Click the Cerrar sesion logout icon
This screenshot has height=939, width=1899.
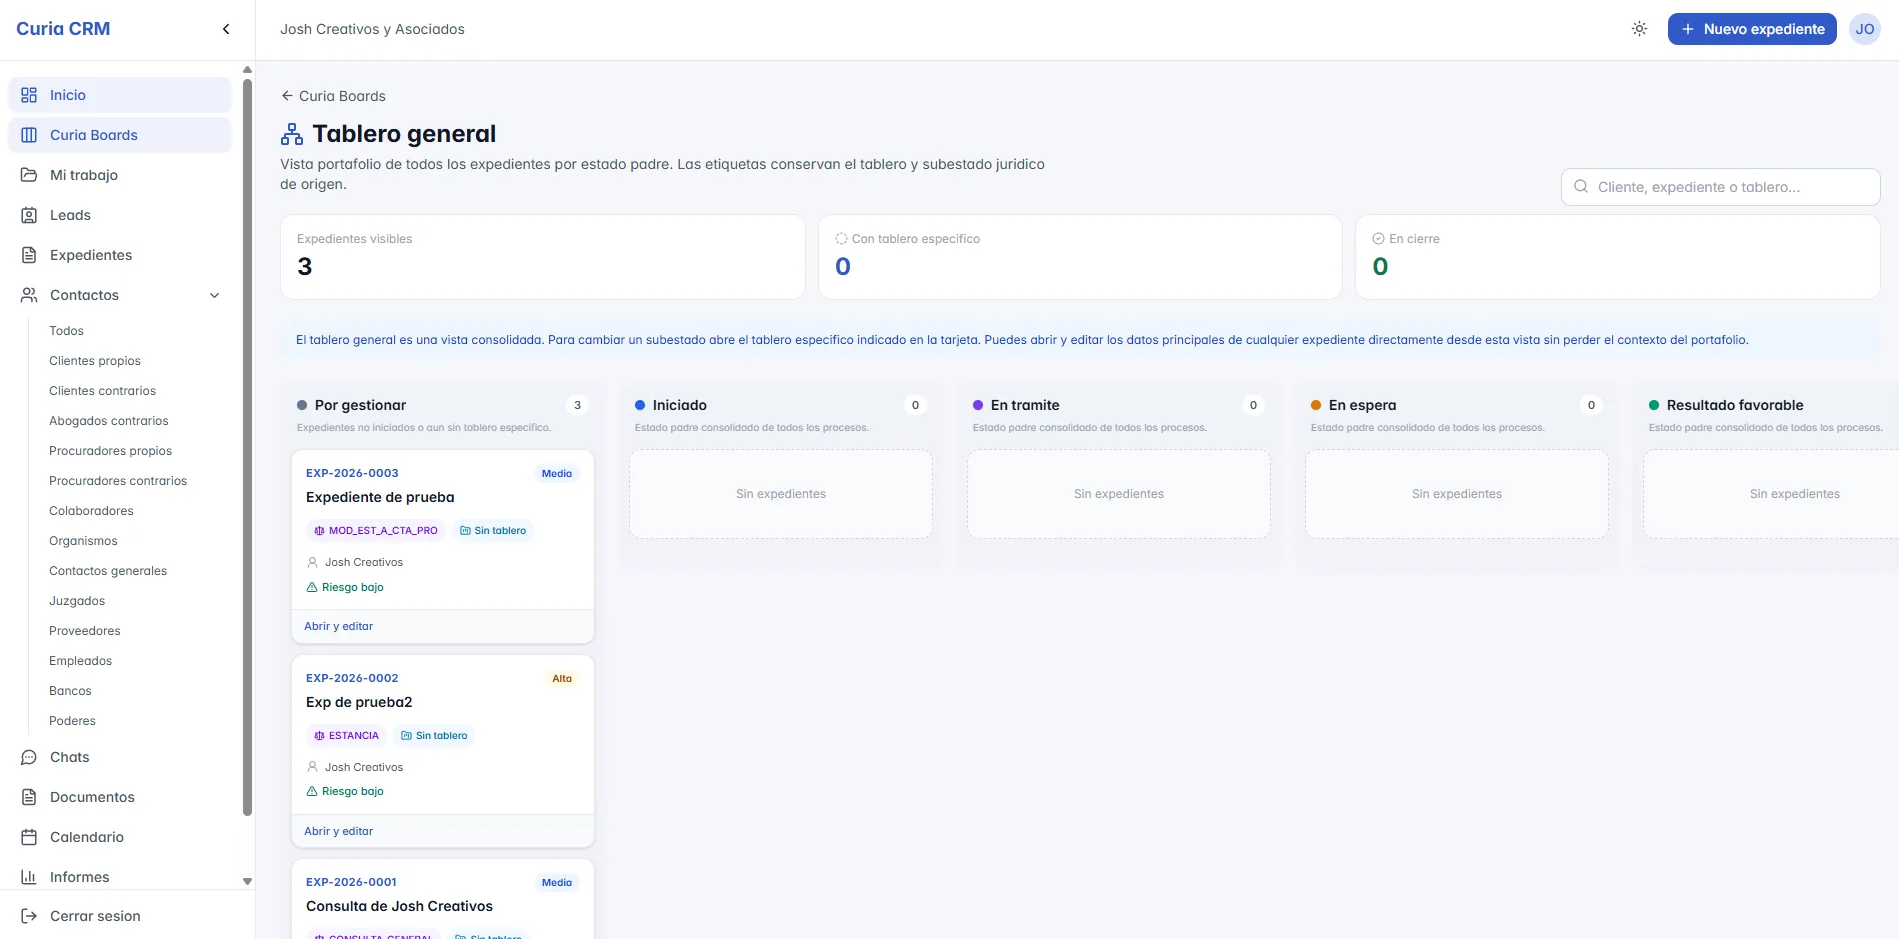[x=29, y=916]
